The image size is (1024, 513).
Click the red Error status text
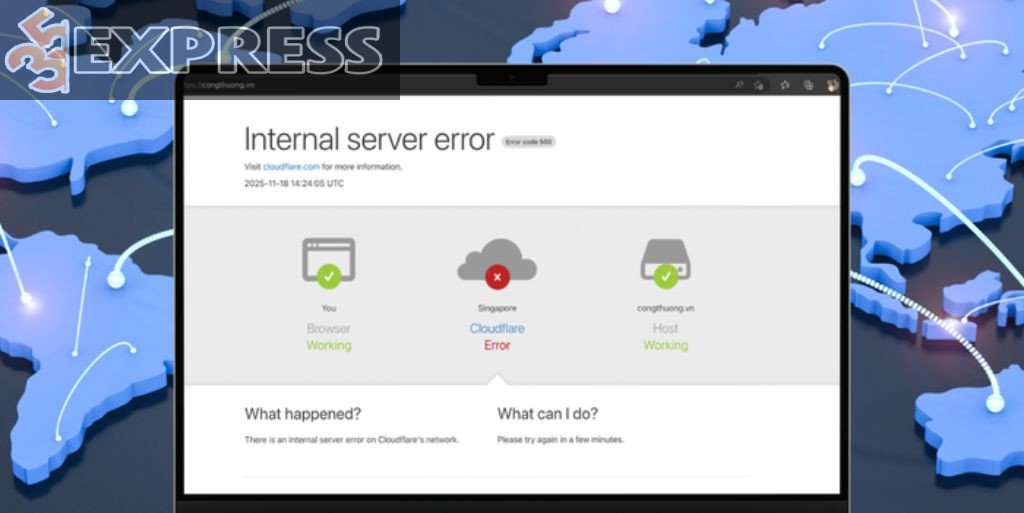tap(497, 345)
